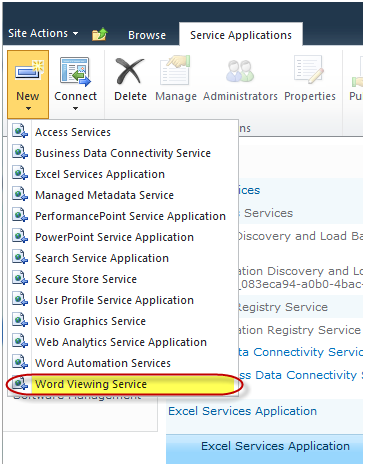
Task: Select the Service Applications tab
Action: [x=241, y=35]
